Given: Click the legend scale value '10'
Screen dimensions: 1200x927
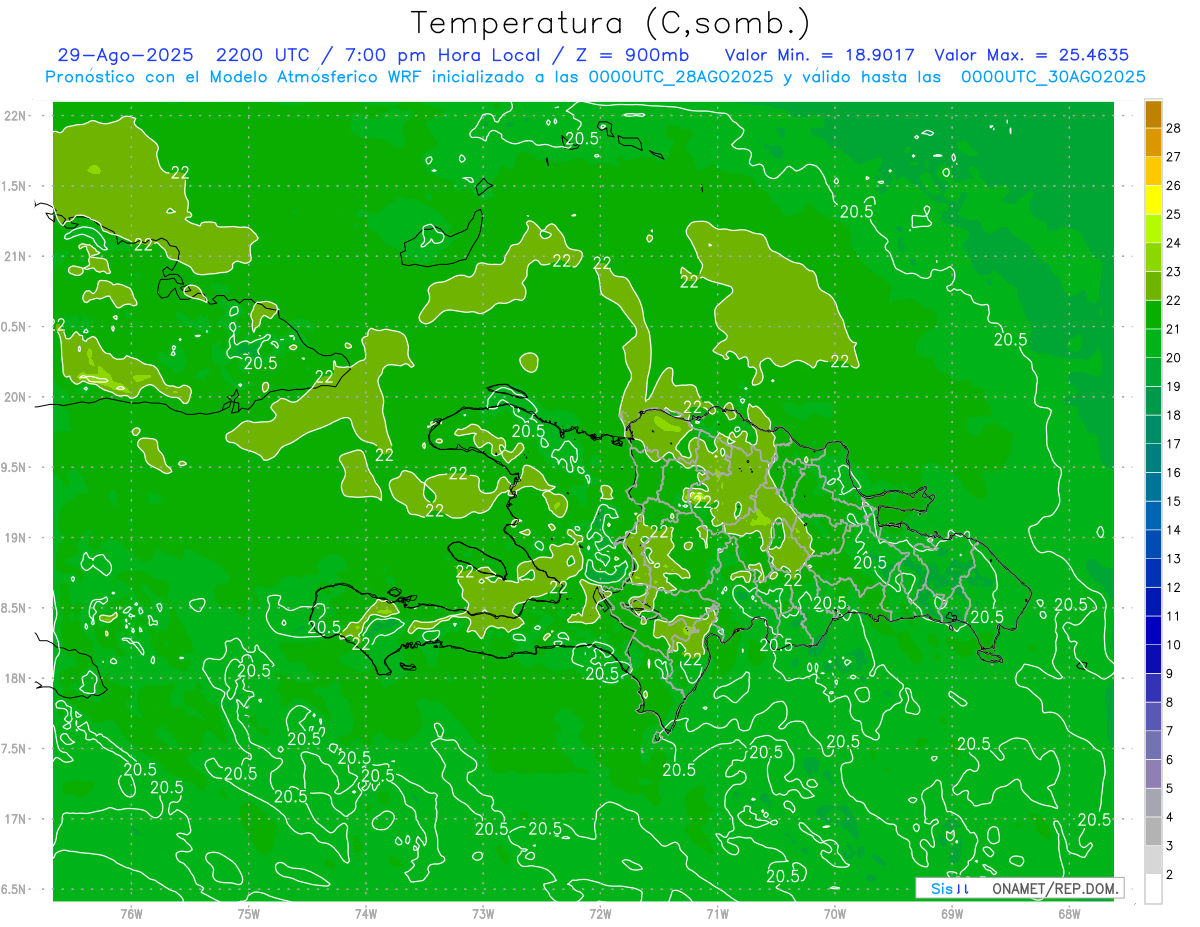Looking at the screenshot, I should pos(1174,645).
